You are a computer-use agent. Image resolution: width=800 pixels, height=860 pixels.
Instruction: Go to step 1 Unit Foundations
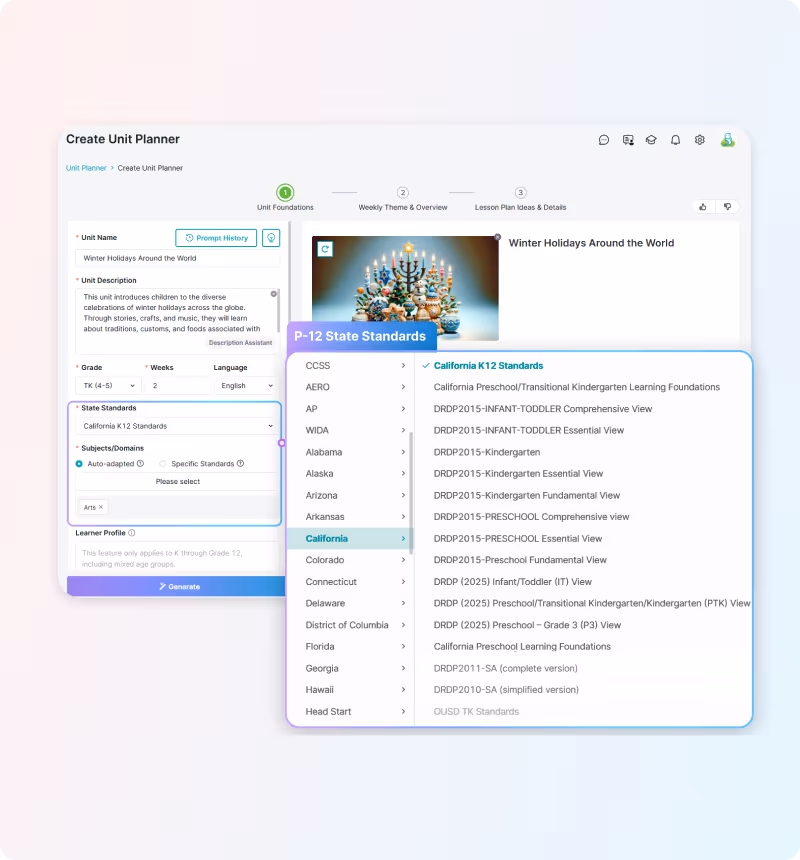[285, 198]
